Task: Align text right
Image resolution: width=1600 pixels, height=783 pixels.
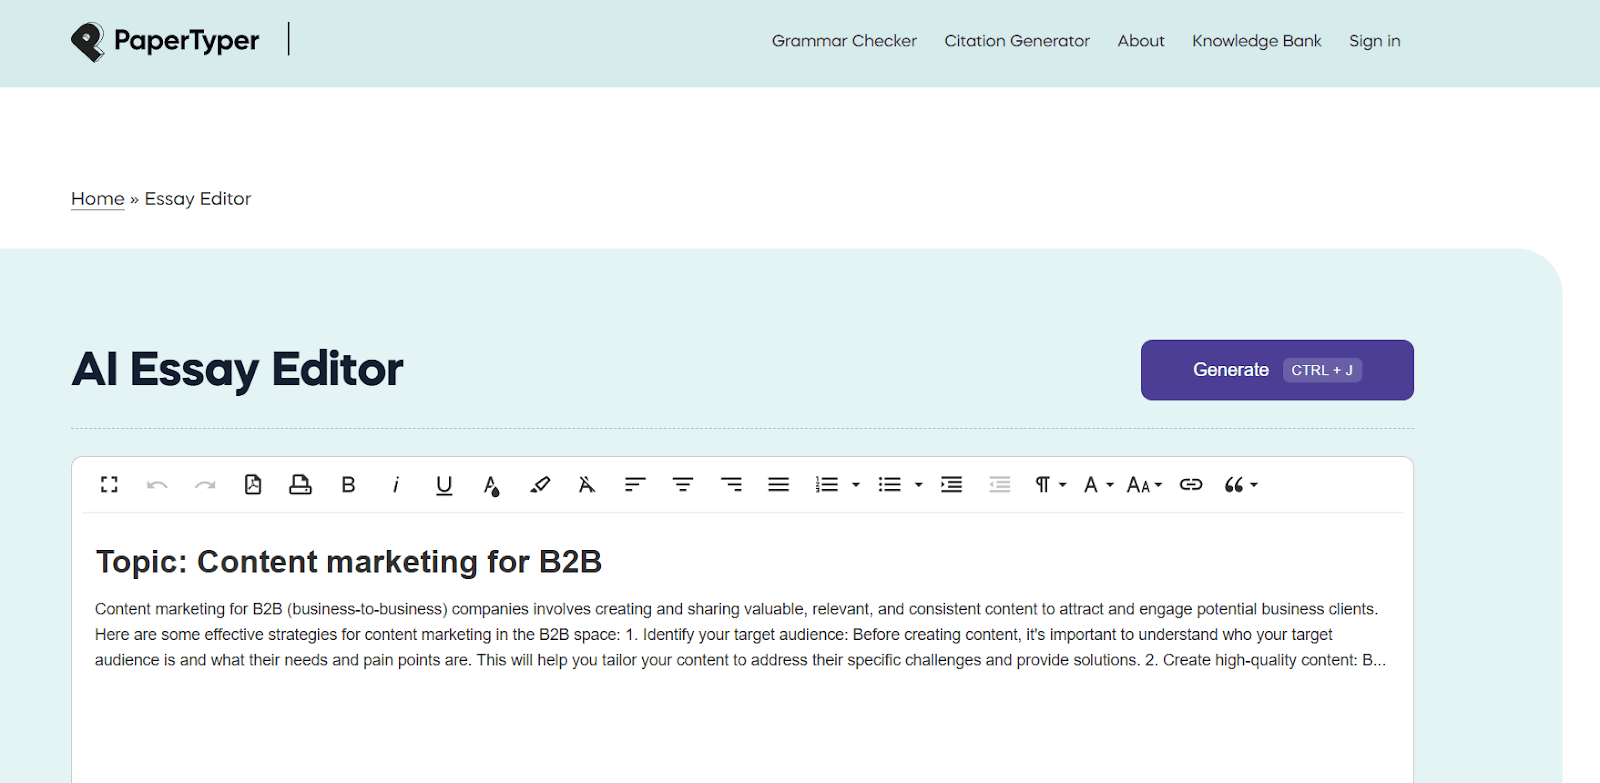Action: click(731, 485)
